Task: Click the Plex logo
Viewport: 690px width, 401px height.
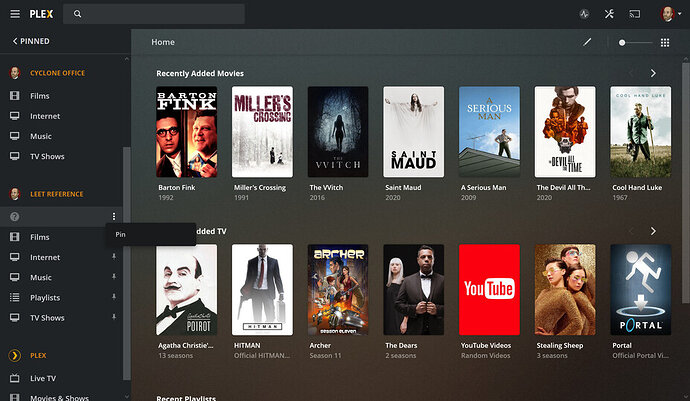Action: tap(41, 14)
